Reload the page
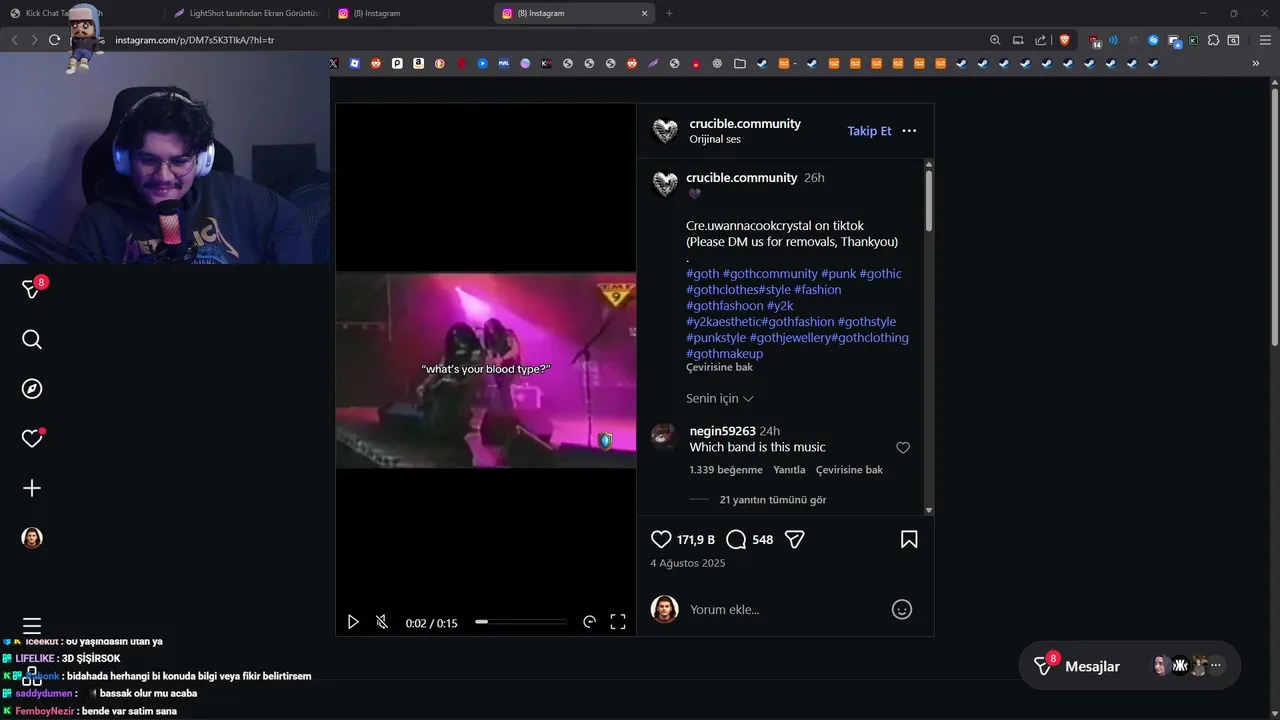This screenshot has width=1280, height=720. coord(54,40)
